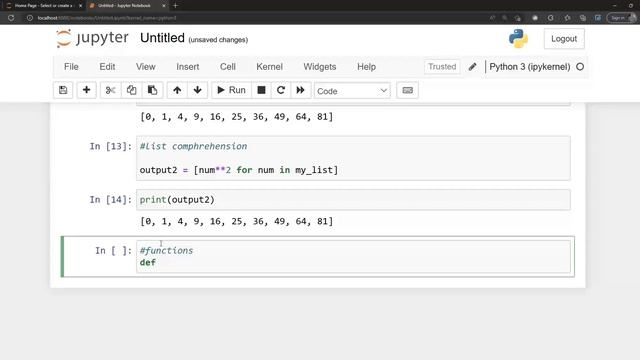Cut selected cells with scissors icon
The width and height of the screenshot is (640, 360).
click(110, 90)
